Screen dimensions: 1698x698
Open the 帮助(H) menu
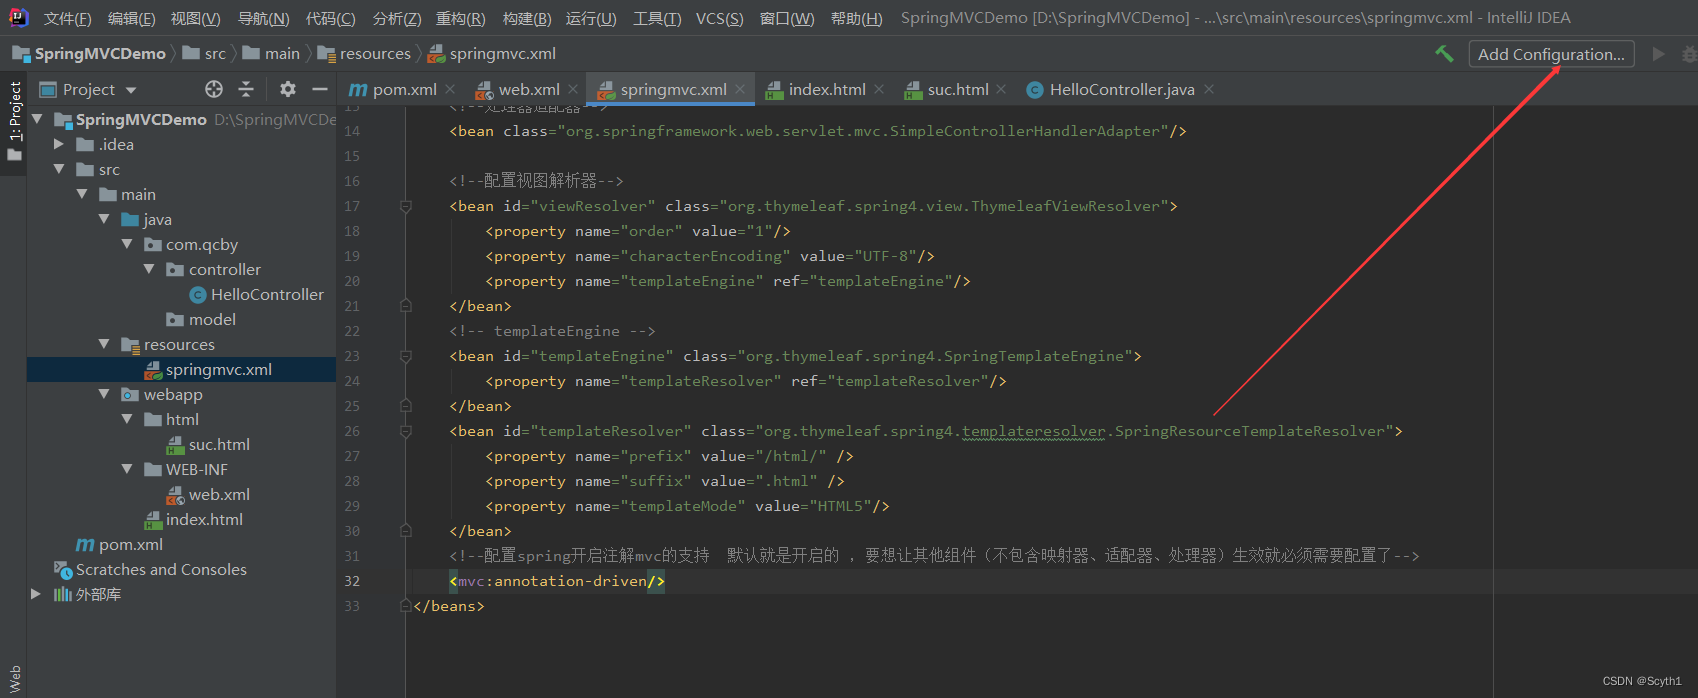856,18
